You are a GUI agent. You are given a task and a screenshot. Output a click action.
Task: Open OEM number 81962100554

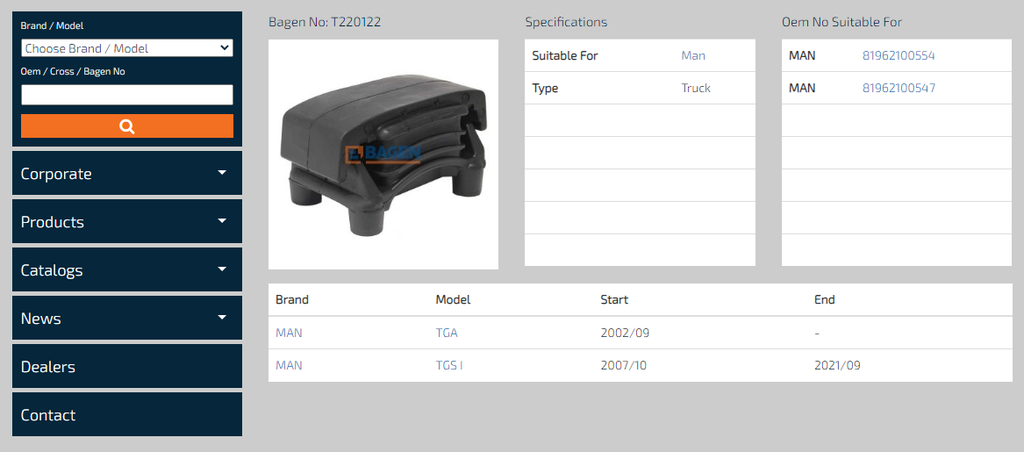[x=898, y=56]
